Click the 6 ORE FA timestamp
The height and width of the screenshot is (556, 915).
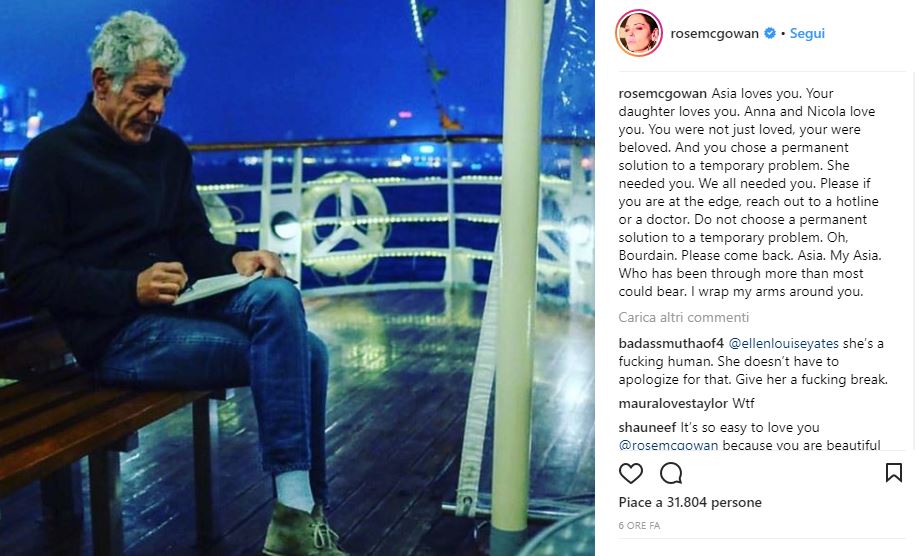click(x=640, y=526)
